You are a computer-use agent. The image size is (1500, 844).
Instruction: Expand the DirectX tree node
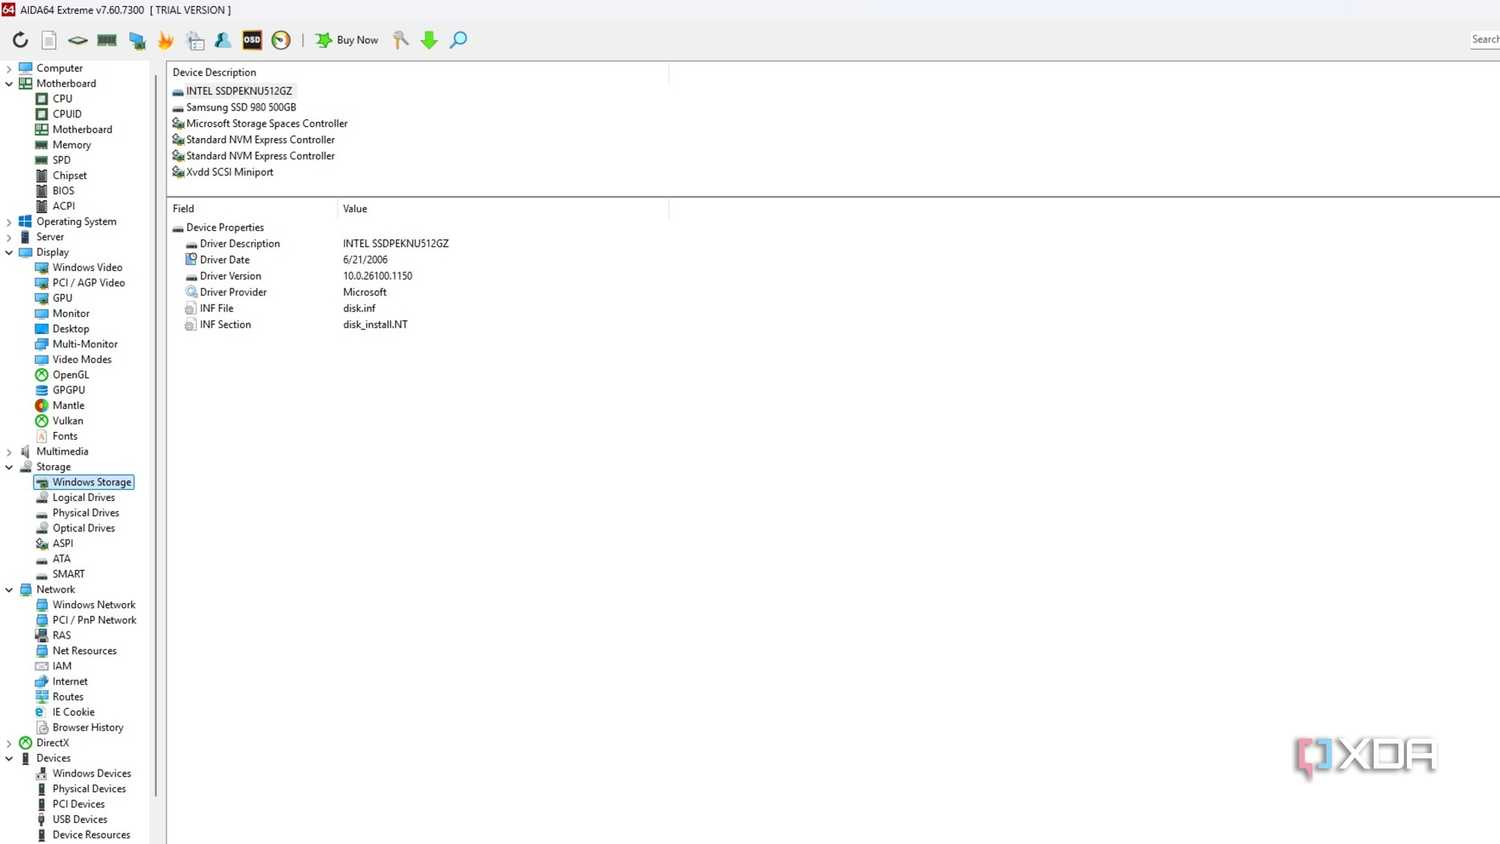click(x=9, y=743)
